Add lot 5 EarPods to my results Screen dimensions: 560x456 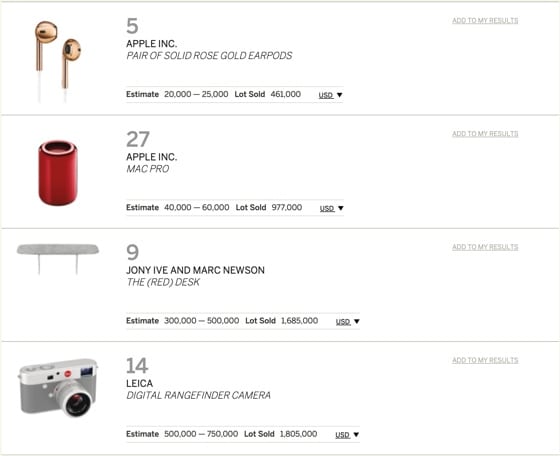click(x=485, y=21)
